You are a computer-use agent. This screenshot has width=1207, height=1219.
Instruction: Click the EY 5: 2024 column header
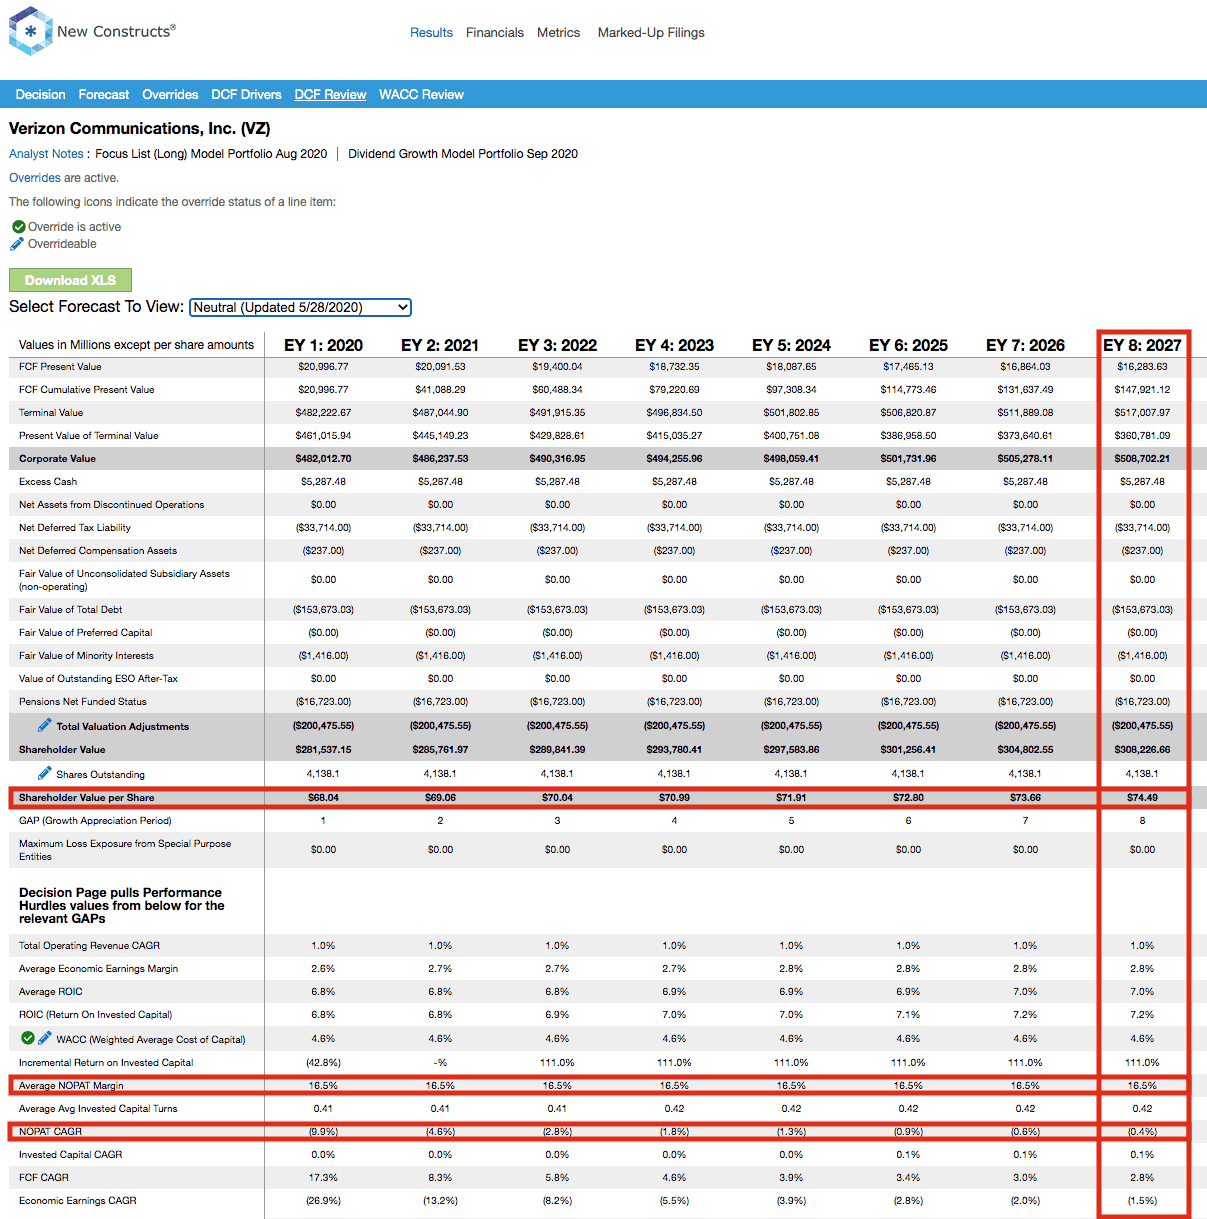click(x=791, y=345)
